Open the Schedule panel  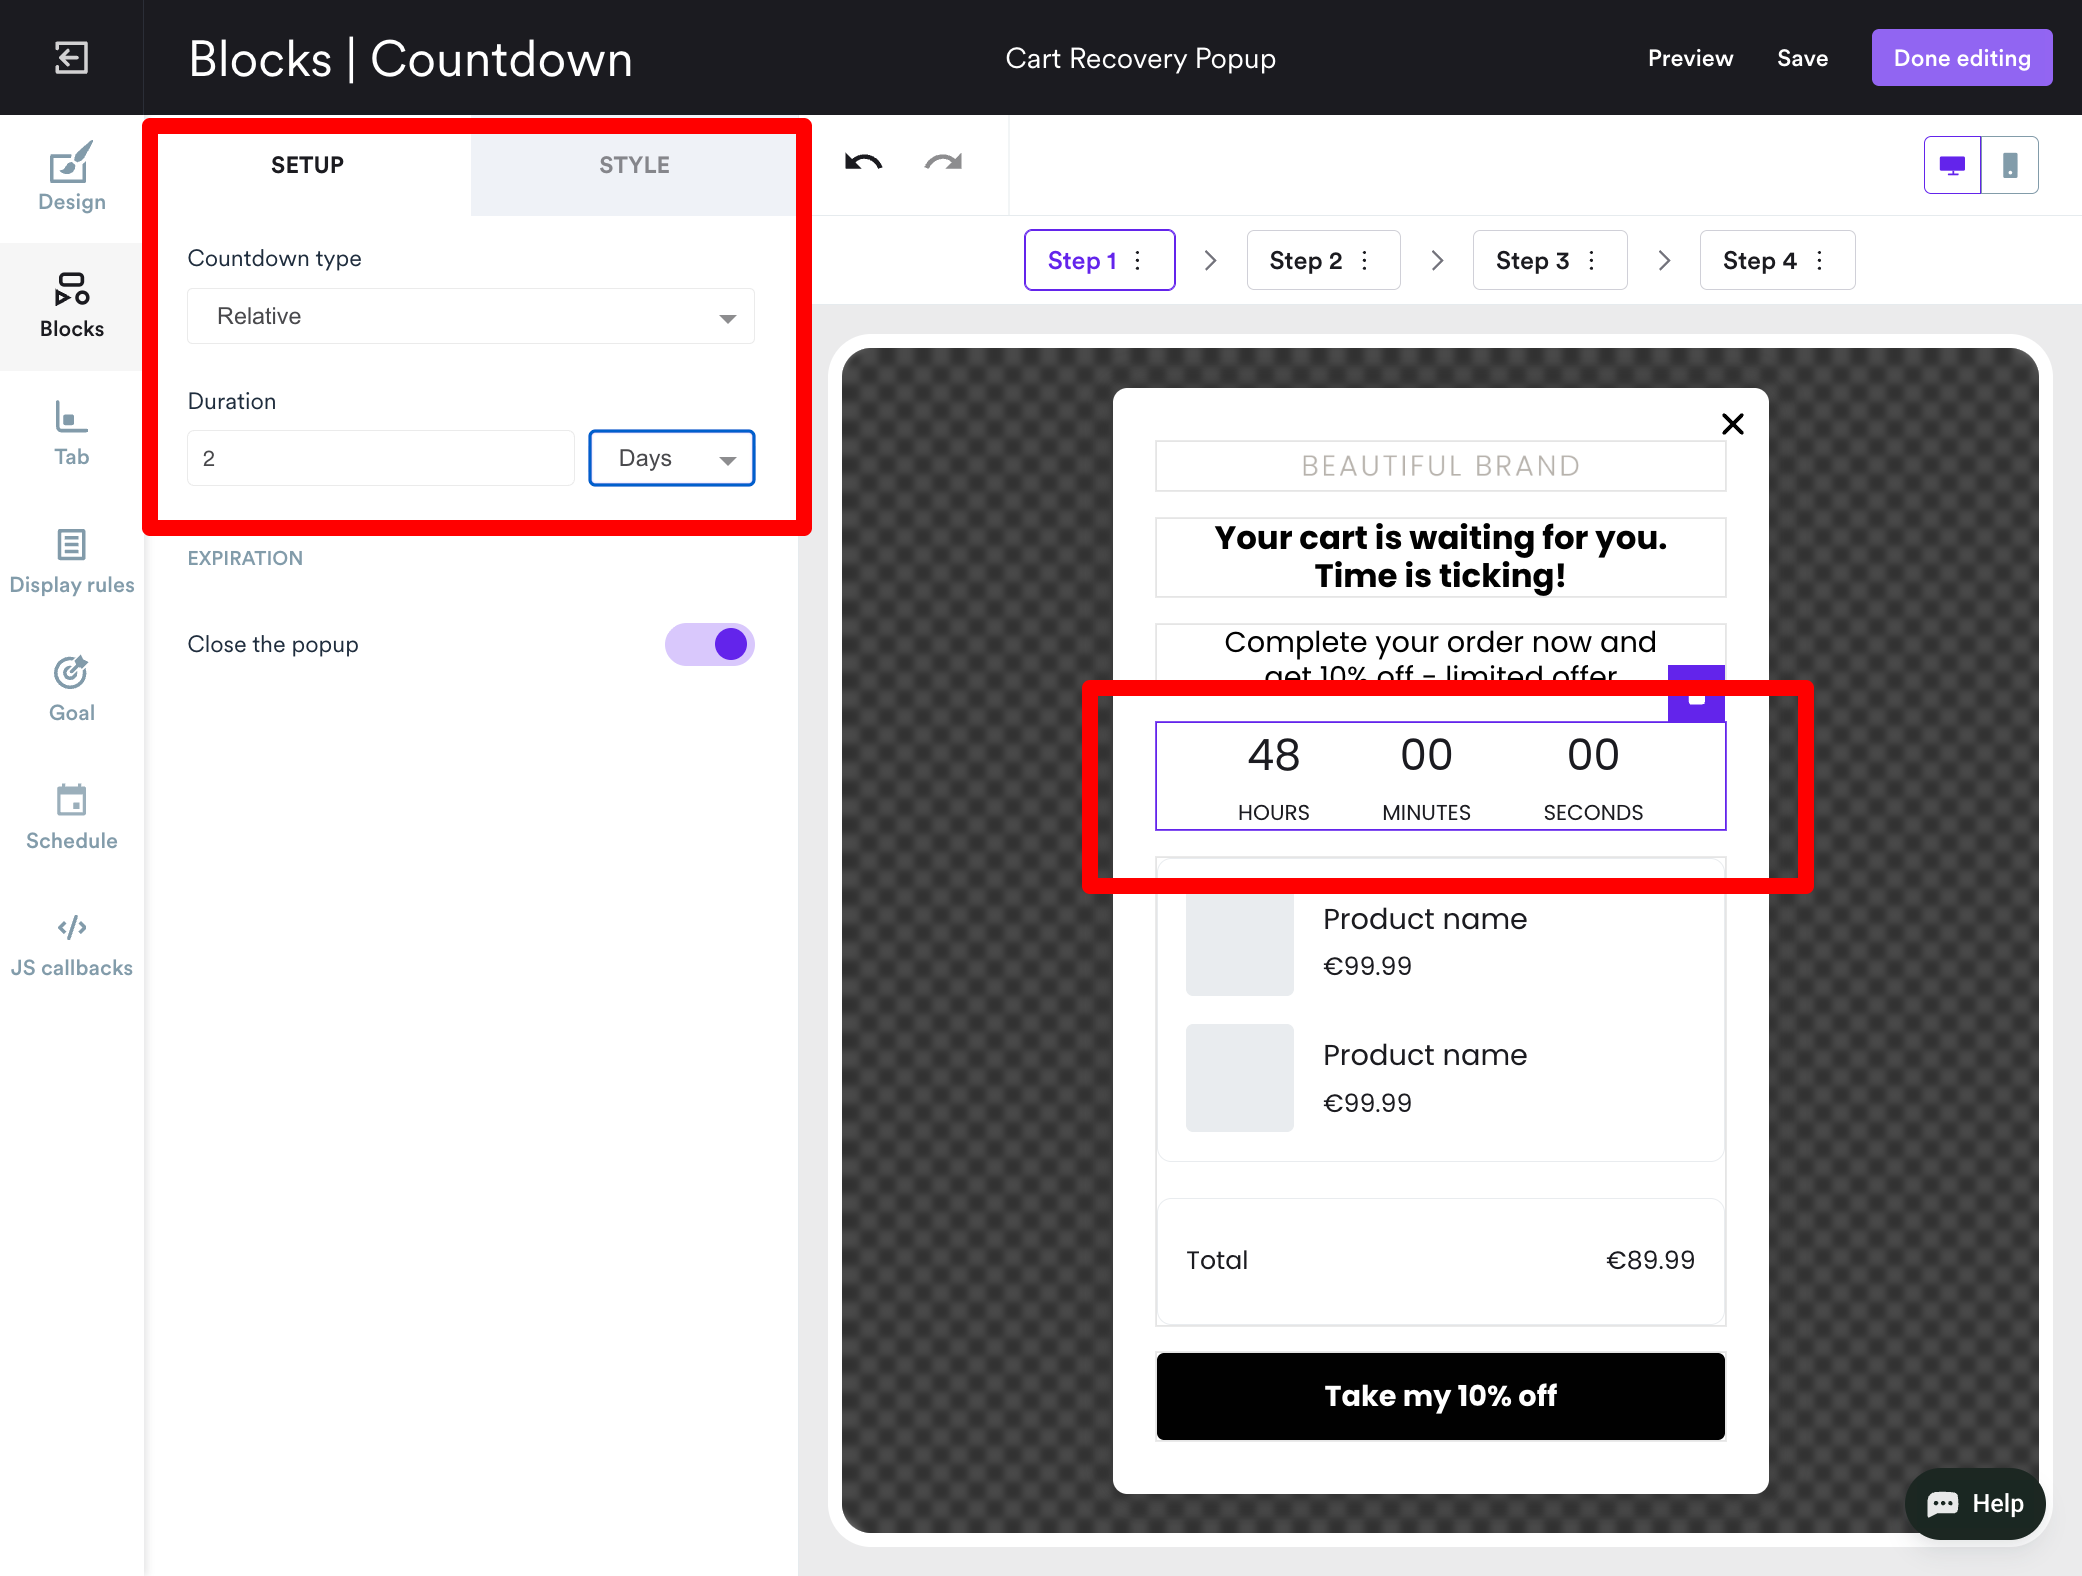(71, 817)
